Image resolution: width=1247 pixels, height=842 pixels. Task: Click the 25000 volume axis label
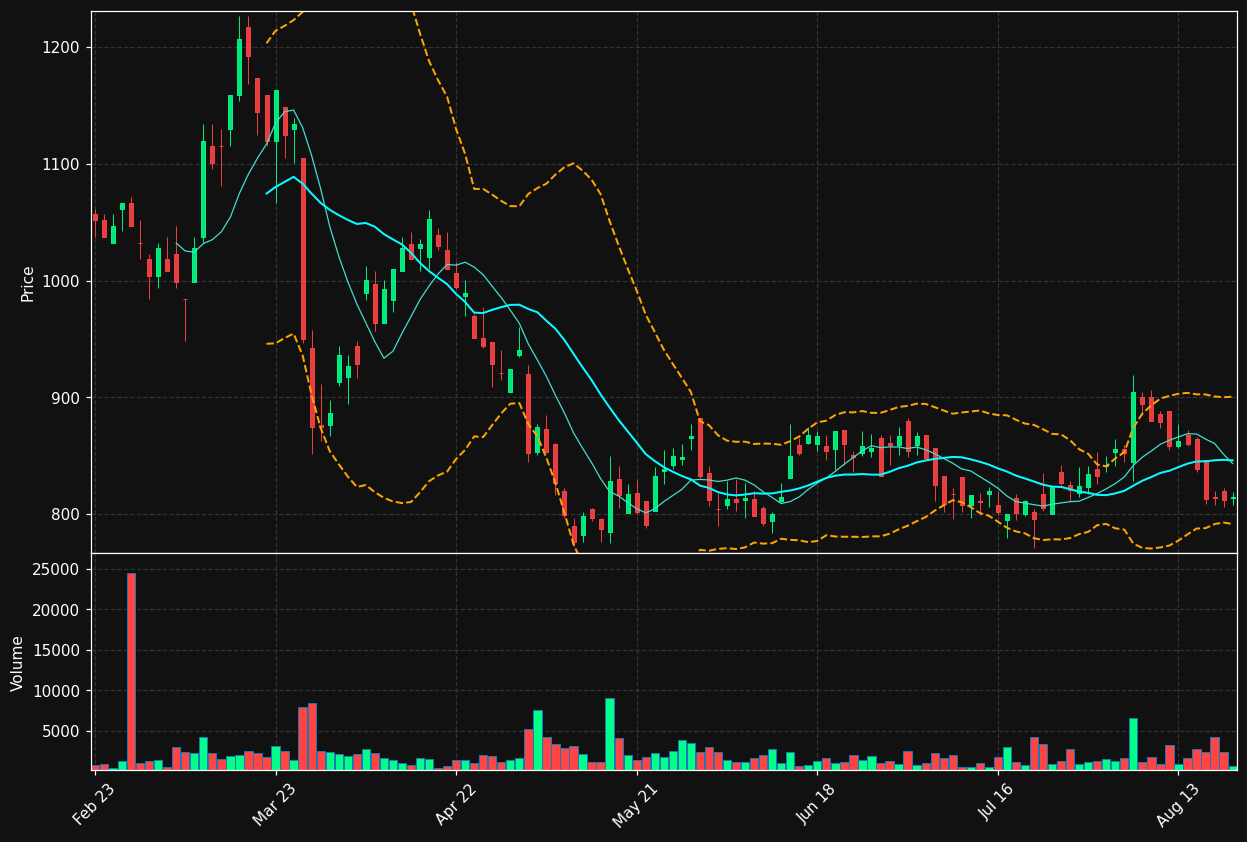[58, 570]
